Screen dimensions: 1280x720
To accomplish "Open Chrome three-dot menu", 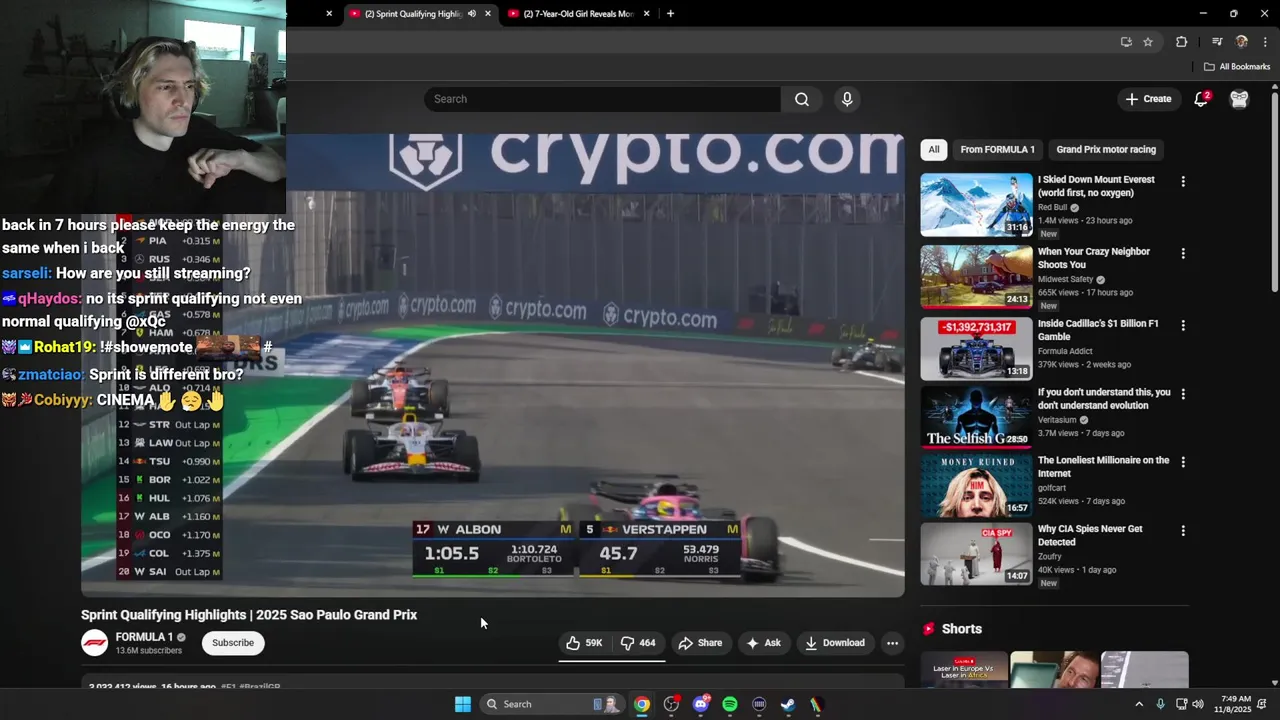I will click(x=1265, y=42).
